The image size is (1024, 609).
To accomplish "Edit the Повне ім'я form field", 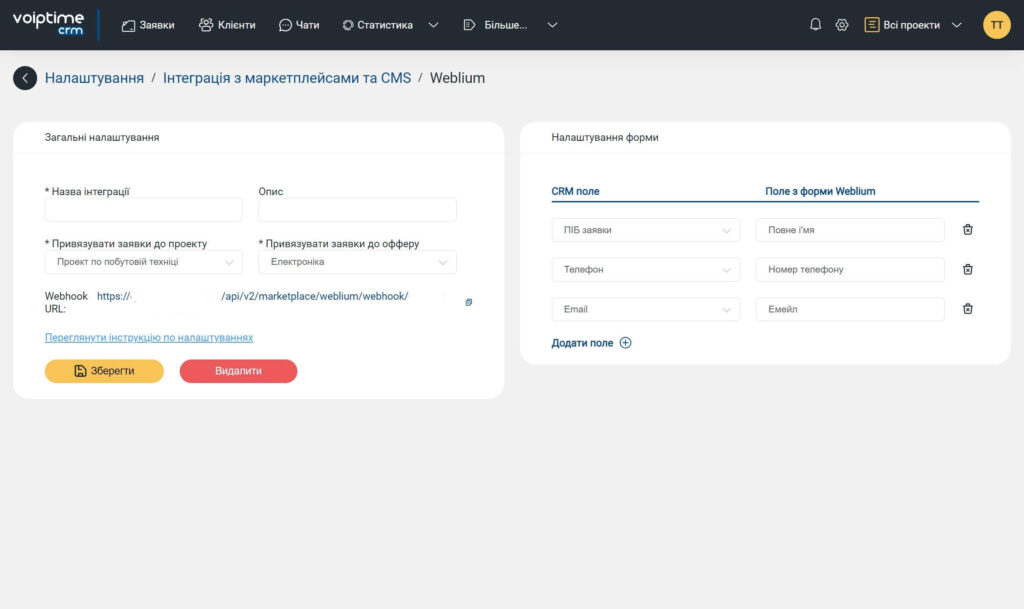I will [x=850, y=230].
